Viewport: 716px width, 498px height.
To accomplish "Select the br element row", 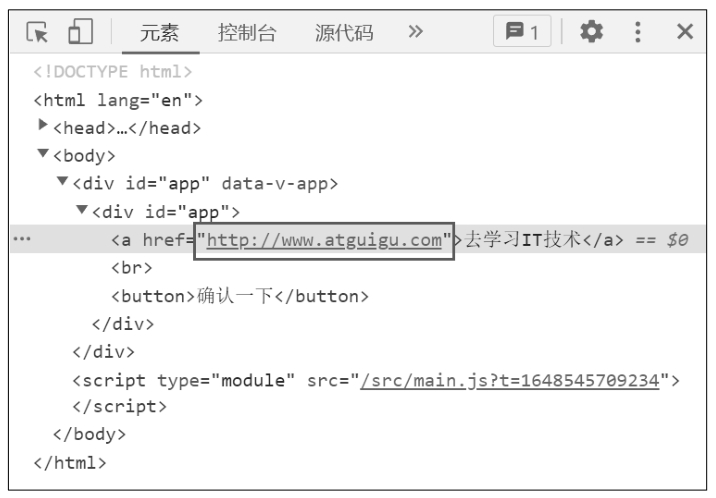I will (x=131, y=269).
